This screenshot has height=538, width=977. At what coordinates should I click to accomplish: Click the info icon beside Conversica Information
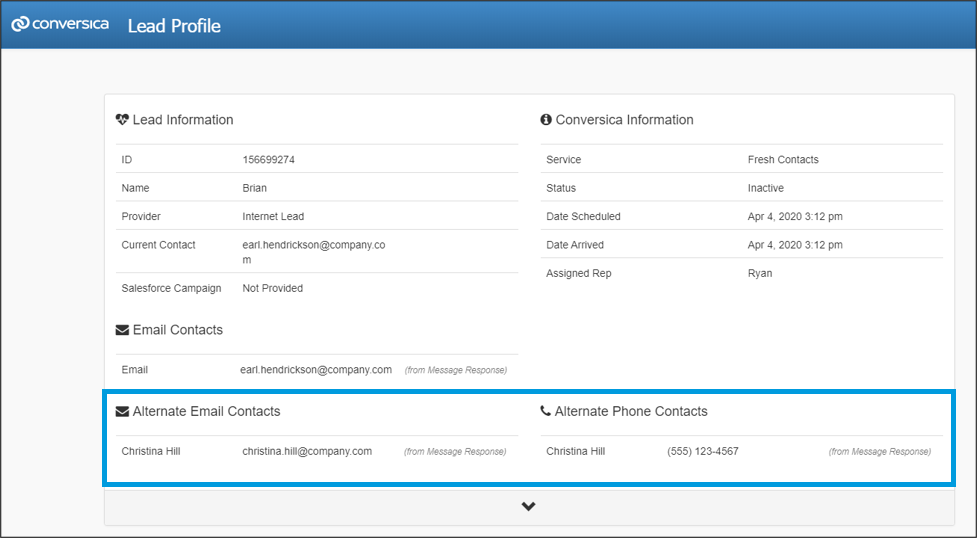coord(546,120)
